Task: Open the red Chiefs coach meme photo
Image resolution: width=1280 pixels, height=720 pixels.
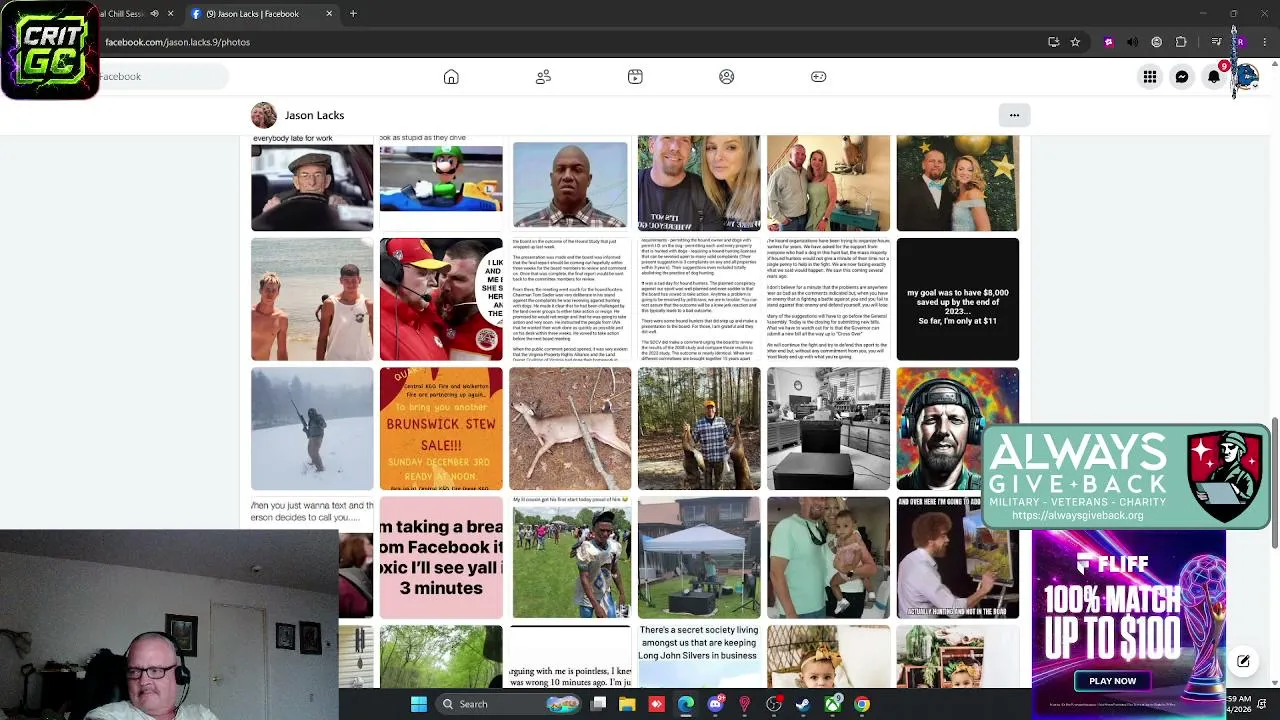Action: click(441, 299)
